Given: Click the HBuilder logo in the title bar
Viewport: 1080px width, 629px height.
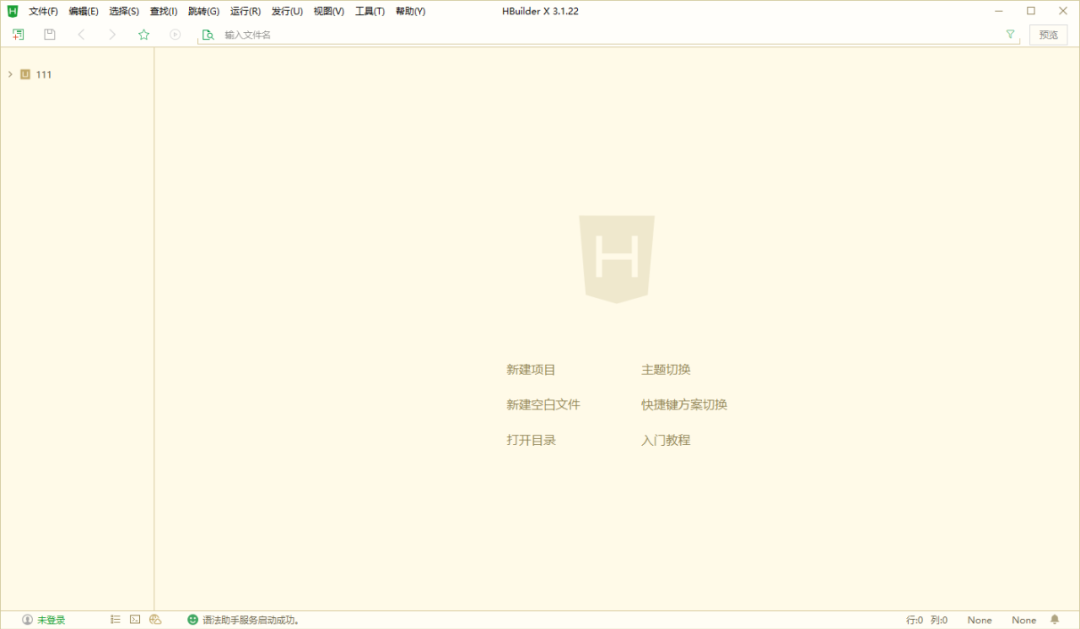Looking at the screenshot, I should tap(12, 11).
